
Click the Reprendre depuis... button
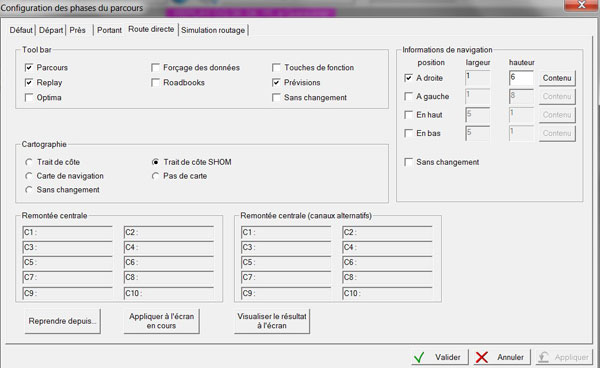click(62, 321)
